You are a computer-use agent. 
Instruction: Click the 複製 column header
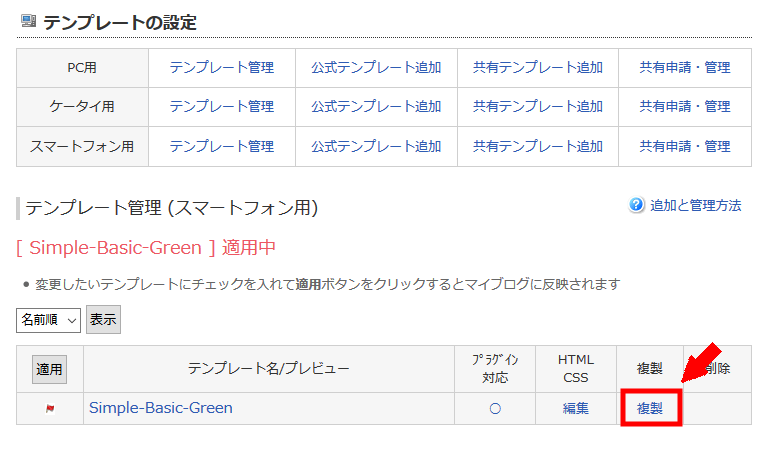[x=650, y=369]
